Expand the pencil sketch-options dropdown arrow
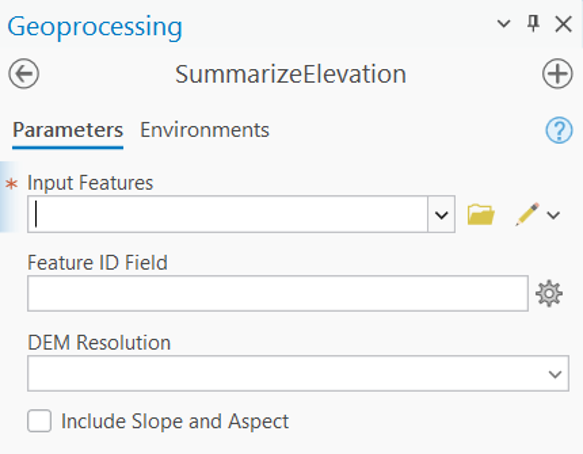The height and width of the screenshot is (454, 583). [x=554, y=215]
